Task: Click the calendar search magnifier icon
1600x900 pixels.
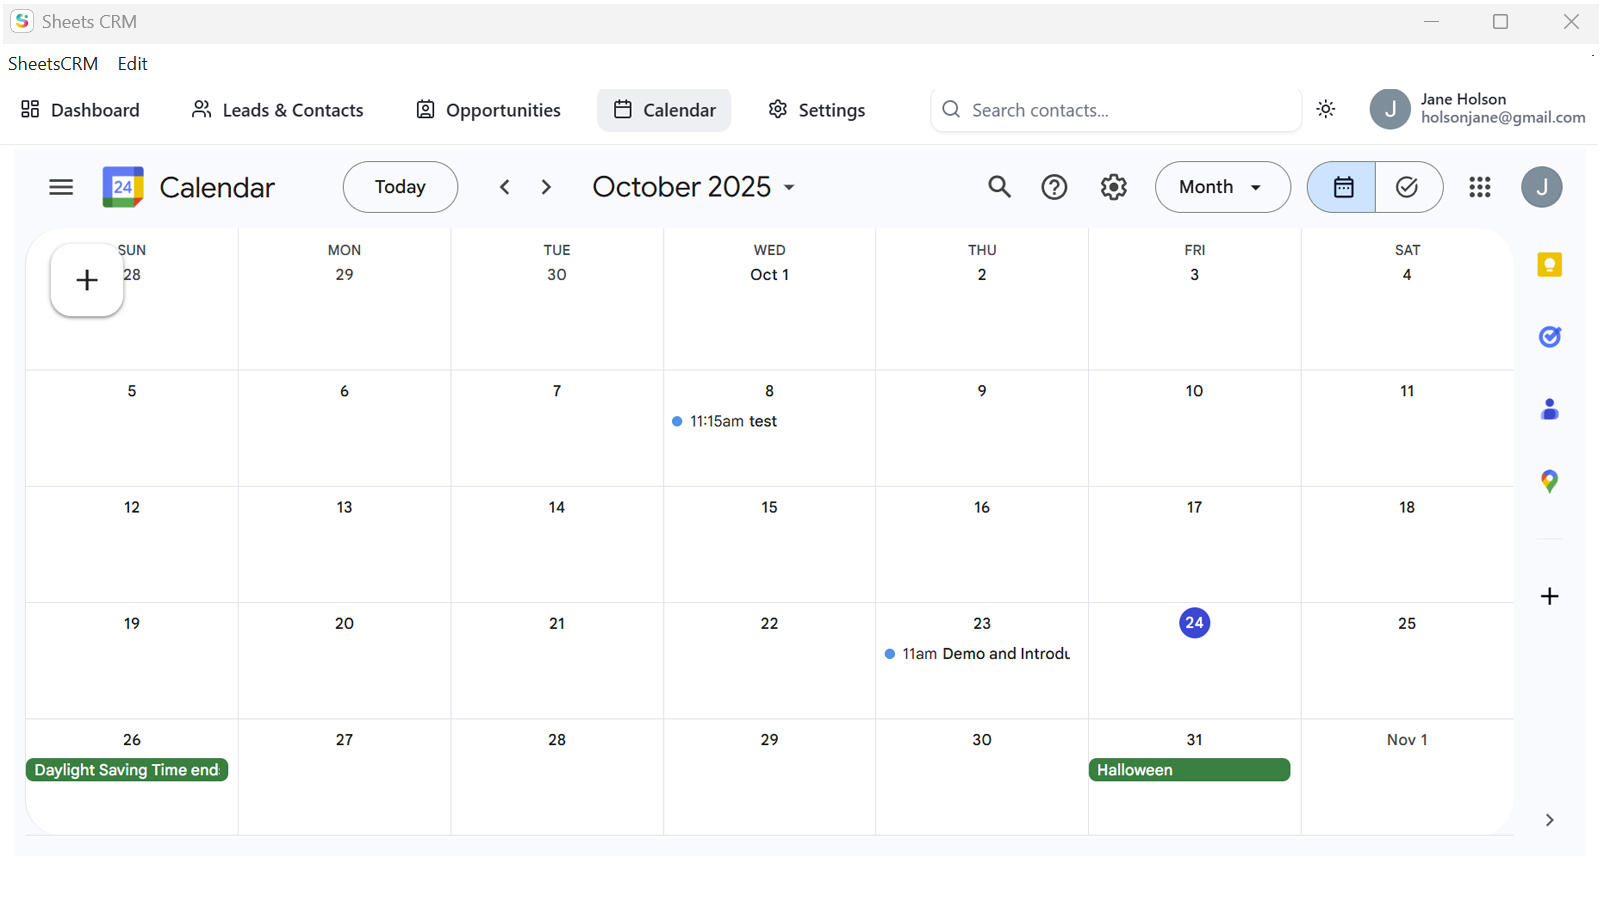Action: 999,187
